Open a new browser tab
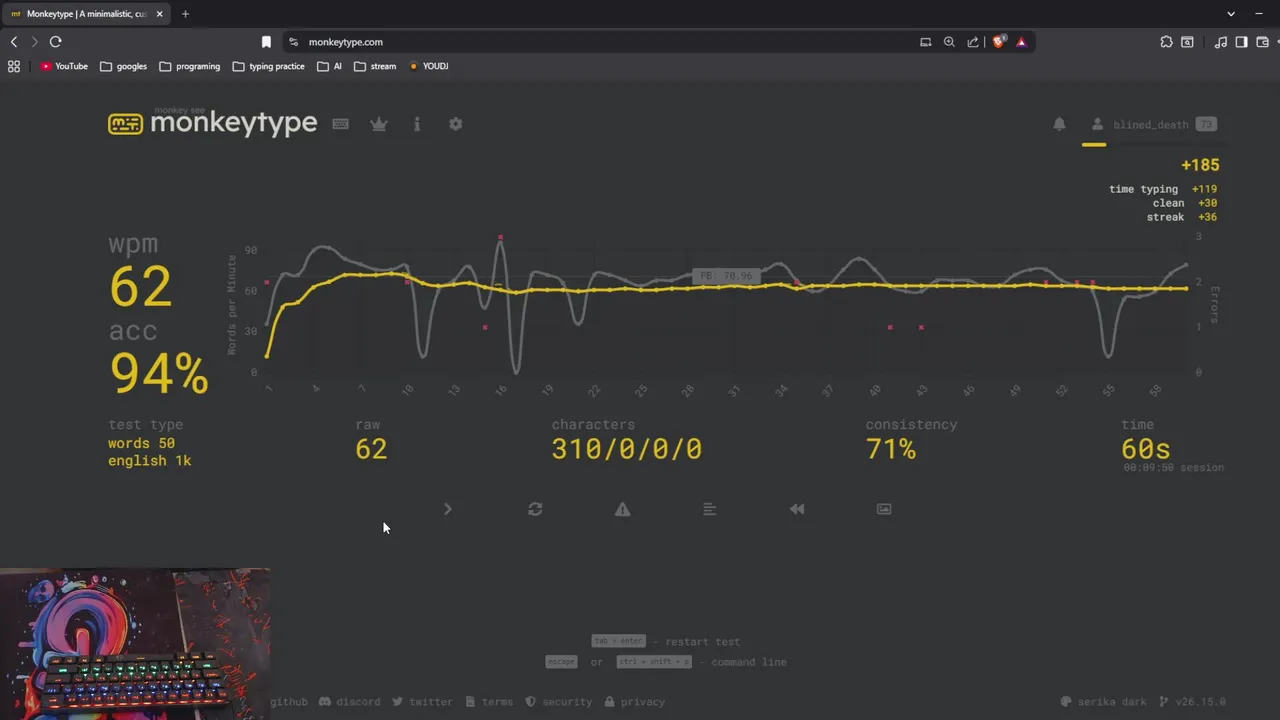 click(185, 14)
